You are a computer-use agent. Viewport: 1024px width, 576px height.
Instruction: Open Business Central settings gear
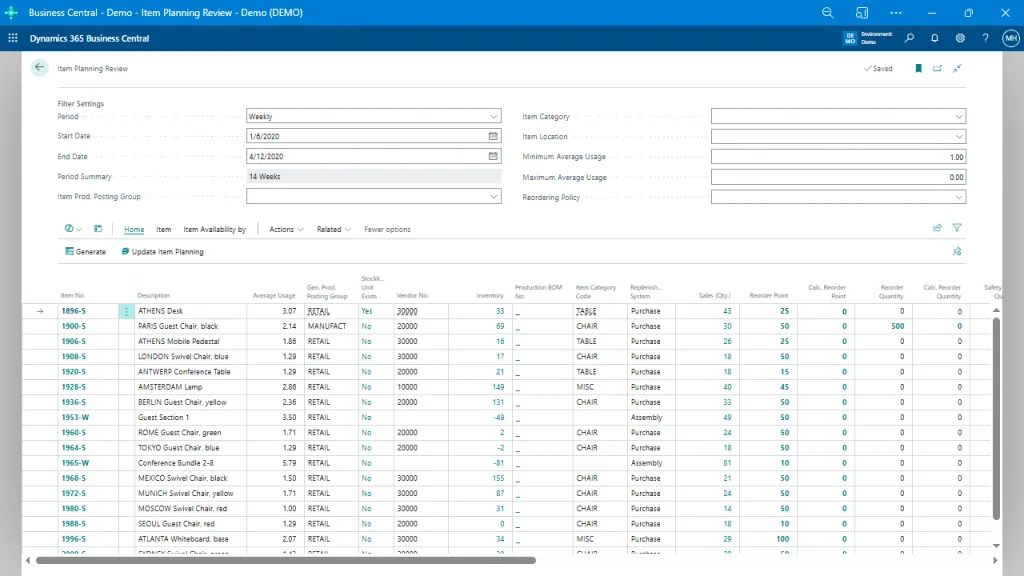(x=958, y=37)
